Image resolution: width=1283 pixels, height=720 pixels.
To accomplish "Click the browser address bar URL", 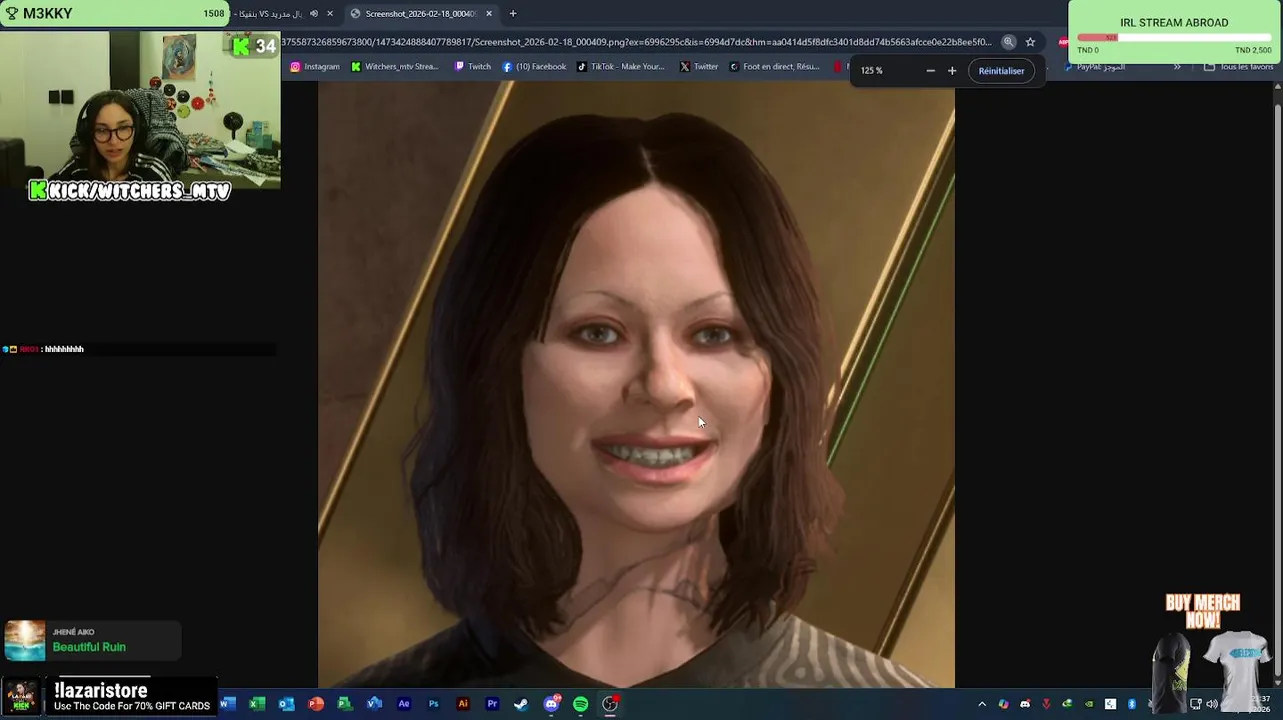I will 638,42.
